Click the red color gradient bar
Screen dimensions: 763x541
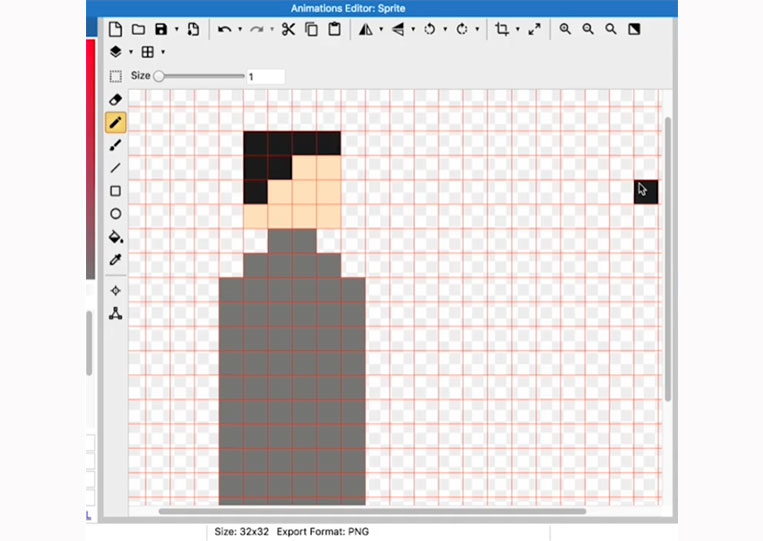[x=91, y=159]
